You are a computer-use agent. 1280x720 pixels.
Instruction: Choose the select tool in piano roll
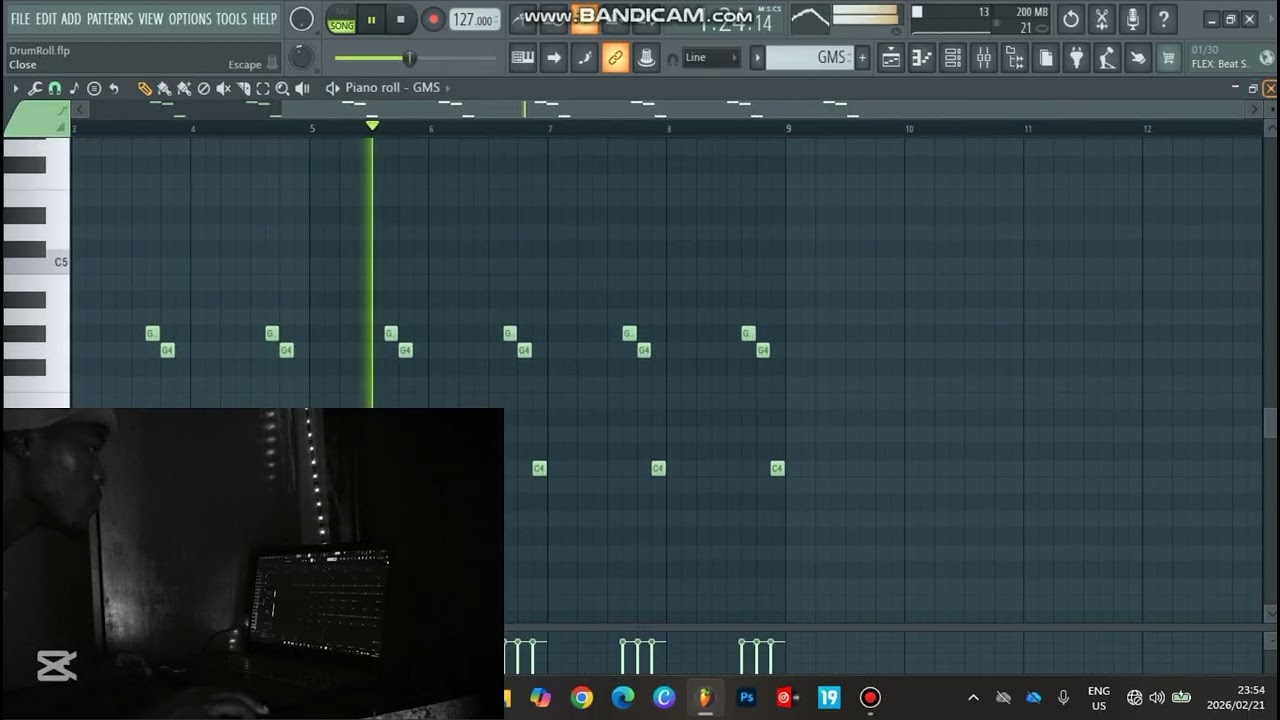click(x=263, y=88)
